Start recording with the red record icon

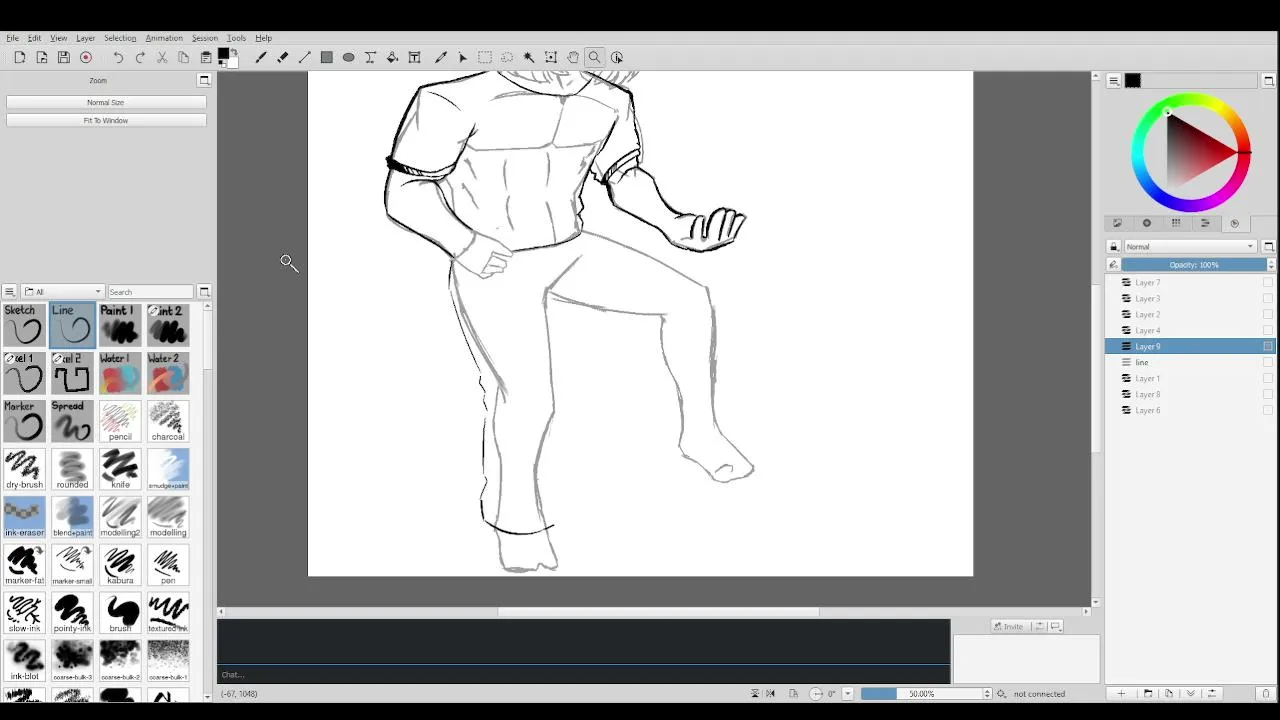point(86,58)
